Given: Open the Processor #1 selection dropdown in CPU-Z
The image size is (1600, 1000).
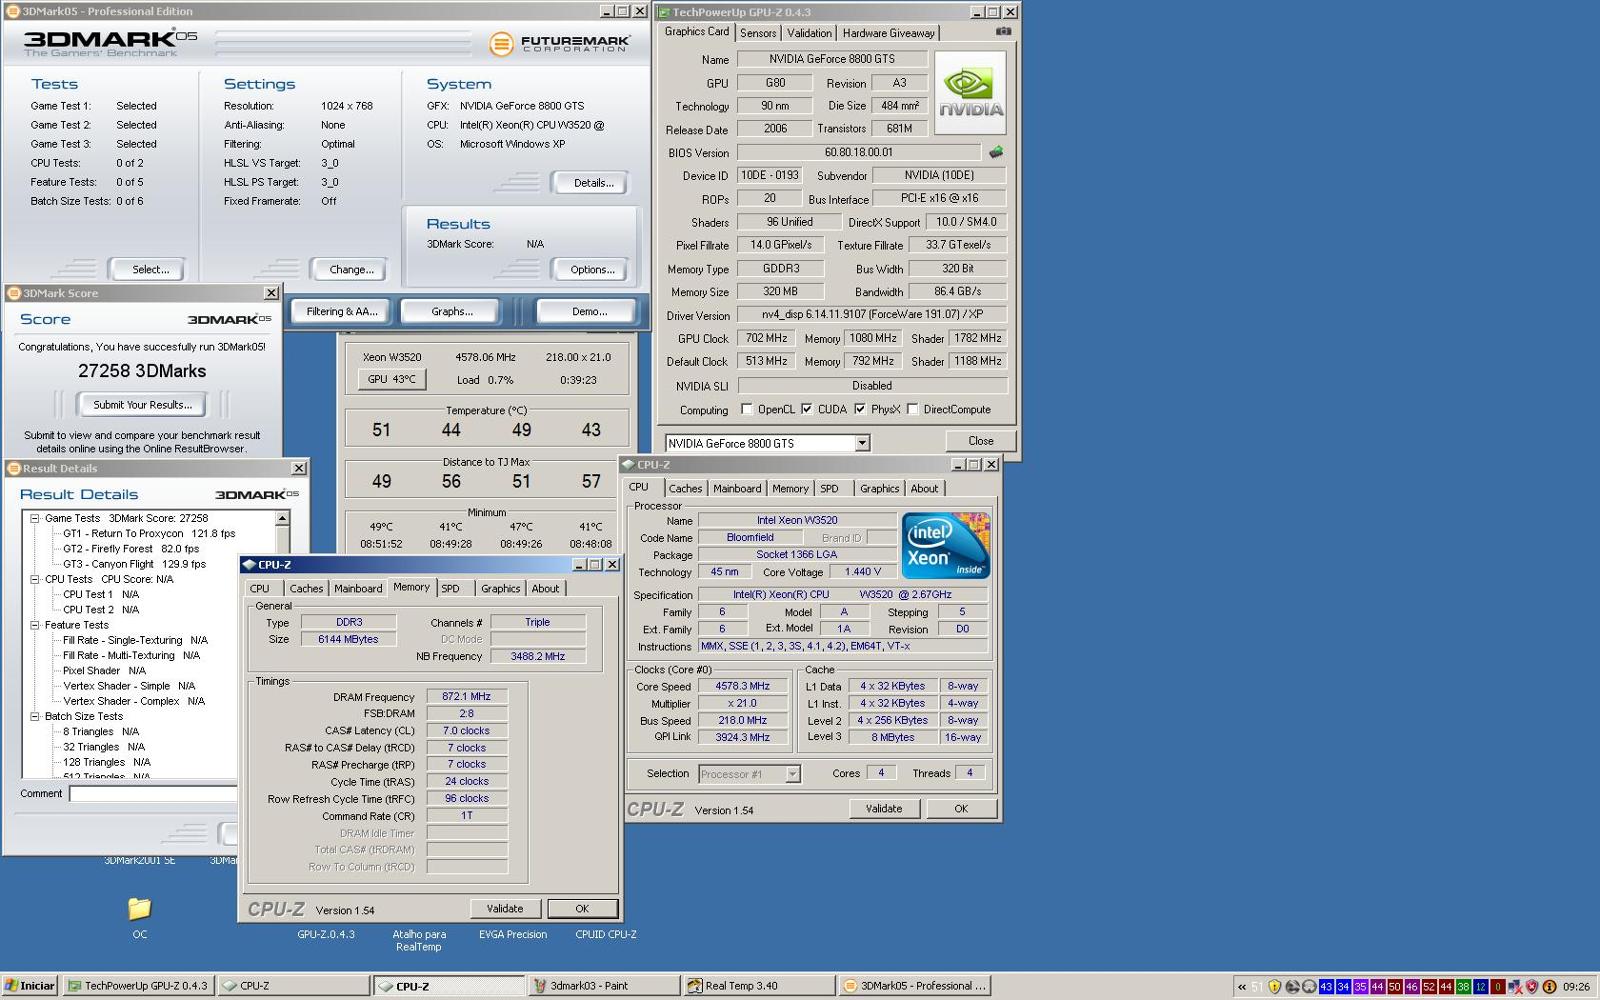Looking at the screenshot, I should pyautogui.click(x=792, y=774).
